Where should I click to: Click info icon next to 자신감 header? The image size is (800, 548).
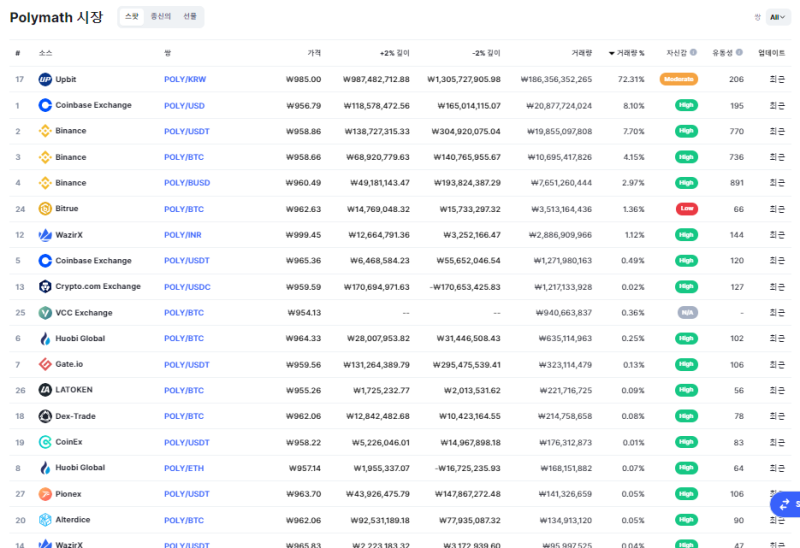point(693,53)
